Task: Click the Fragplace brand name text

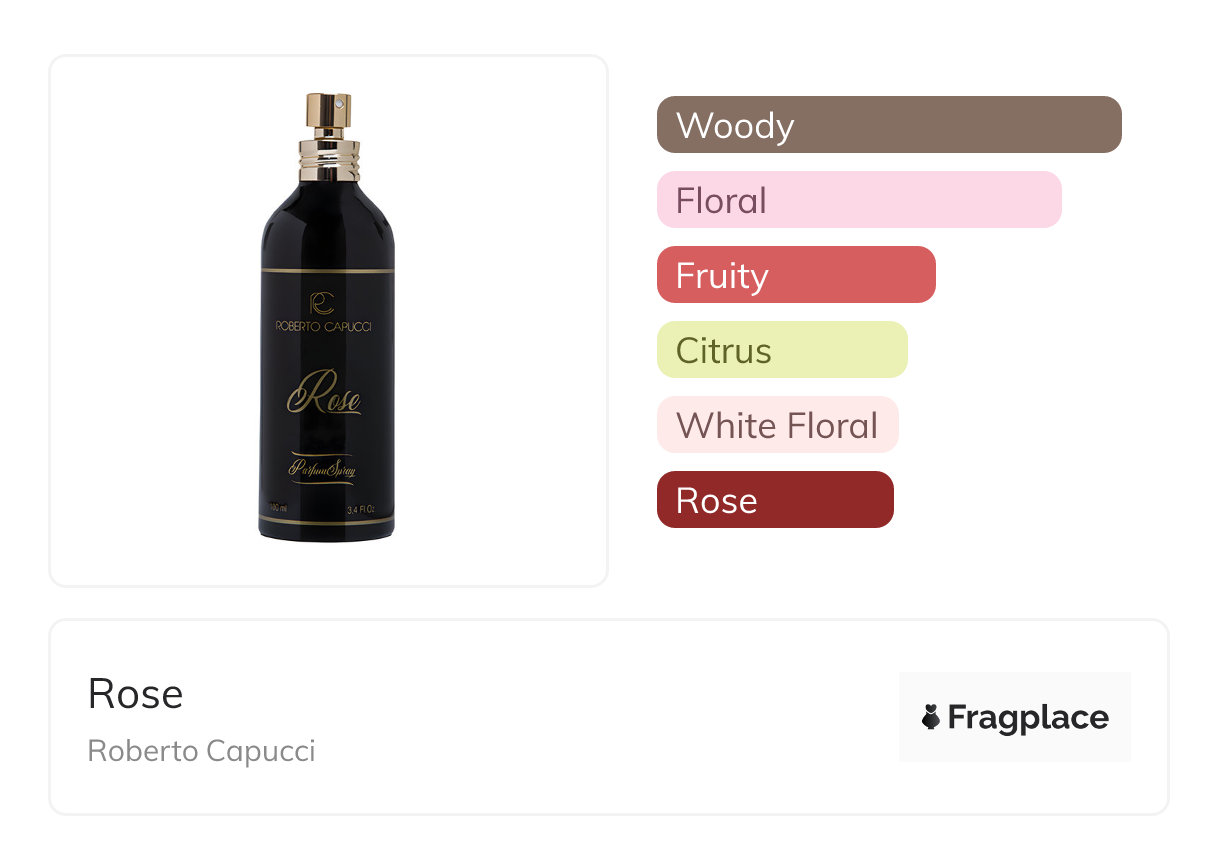Action: pos(1027,718)
